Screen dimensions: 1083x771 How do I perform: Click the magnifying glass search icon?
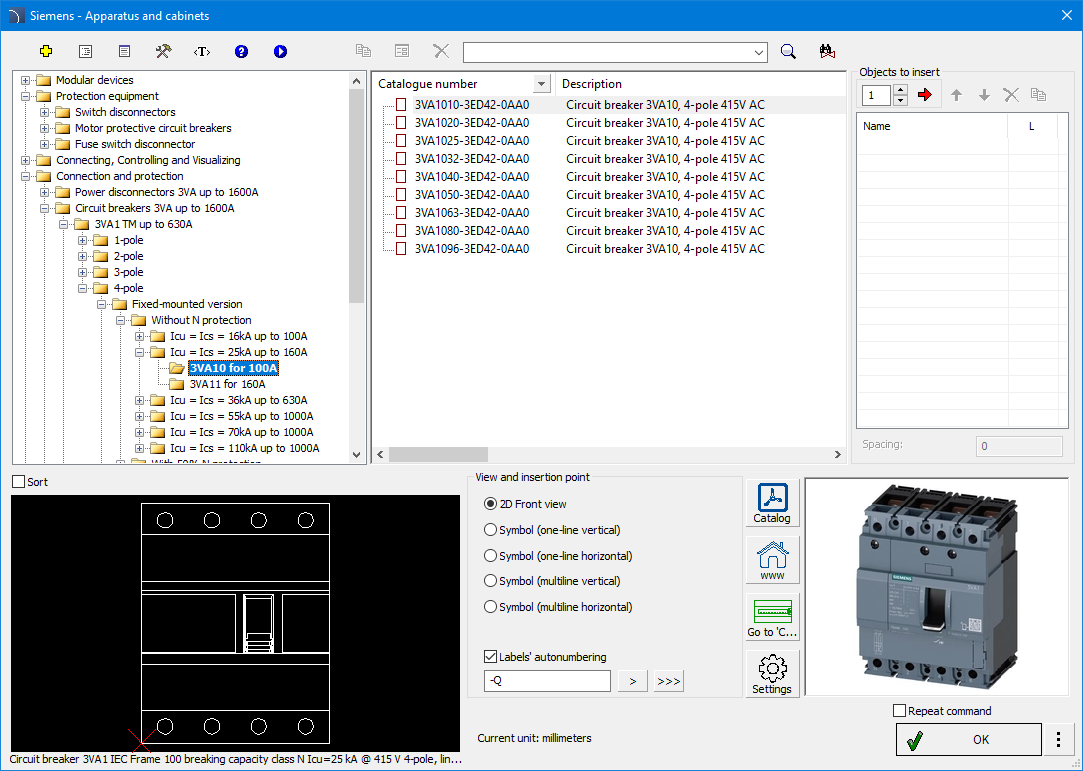click(x=788, y=52)
